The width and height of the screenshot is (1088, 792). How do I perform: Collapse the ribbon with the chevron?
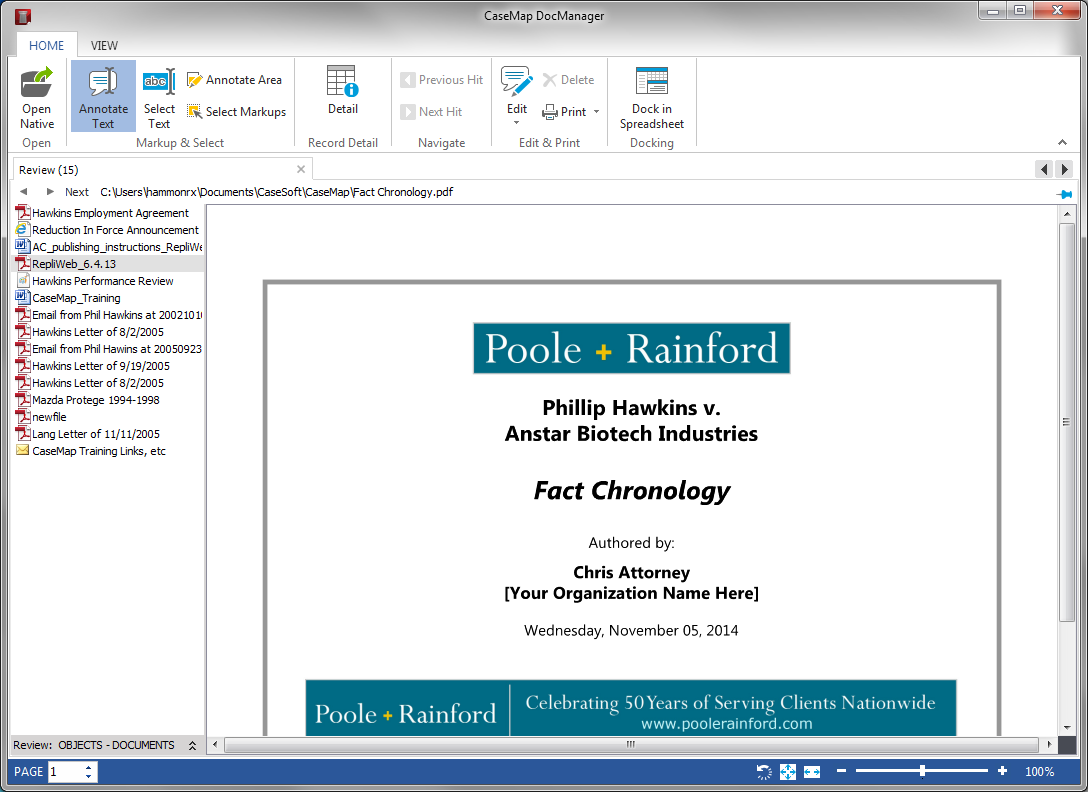1062,142
